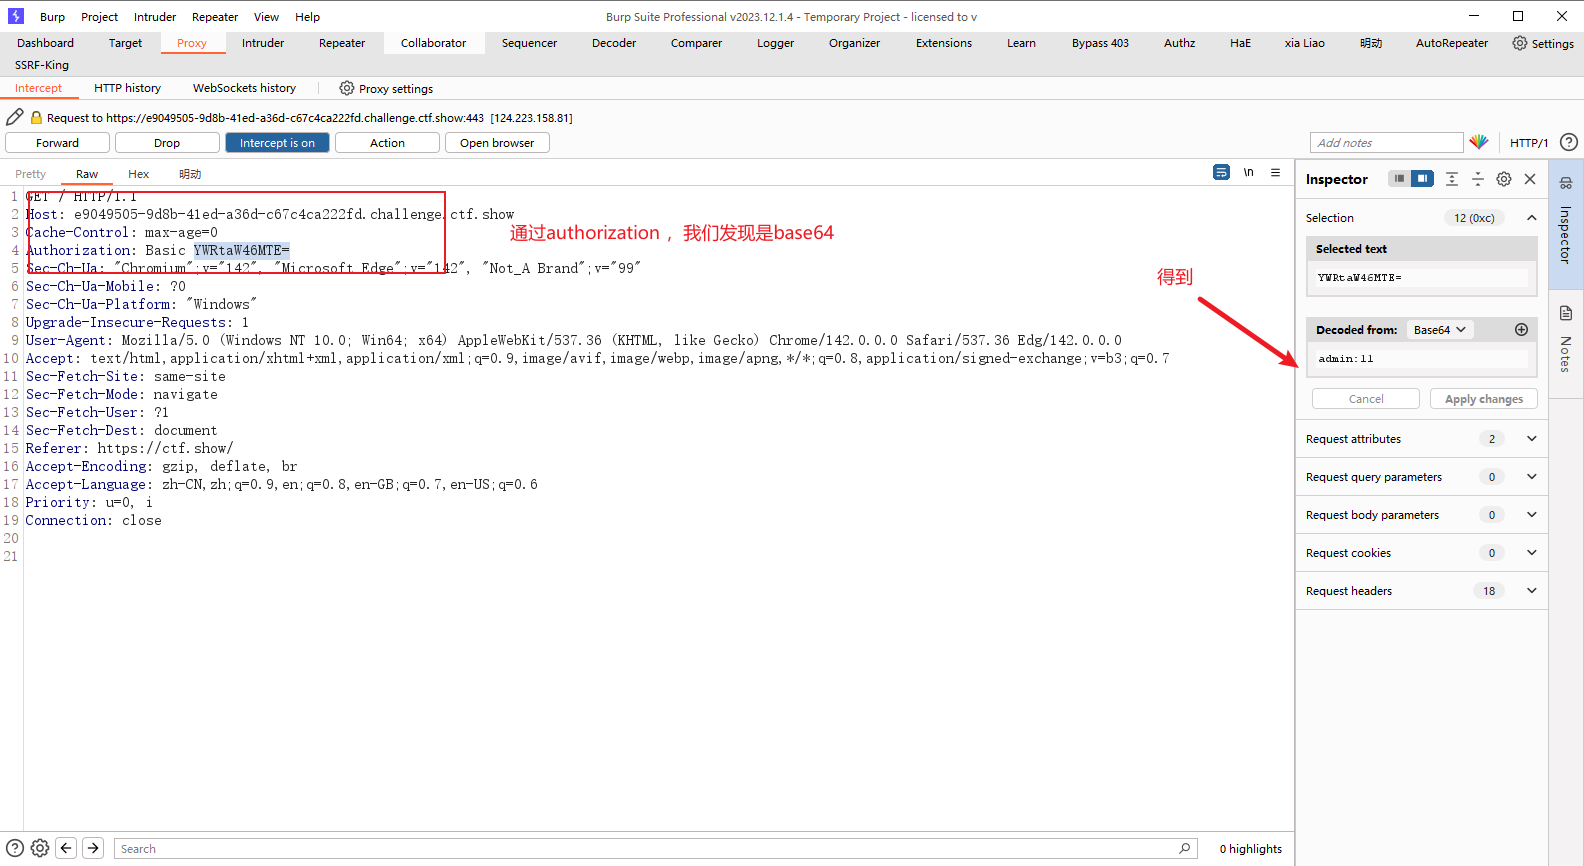Click the padlock icon next to request URL
This screenshot has height=866, width=1584.
click(x=36, y=117)
